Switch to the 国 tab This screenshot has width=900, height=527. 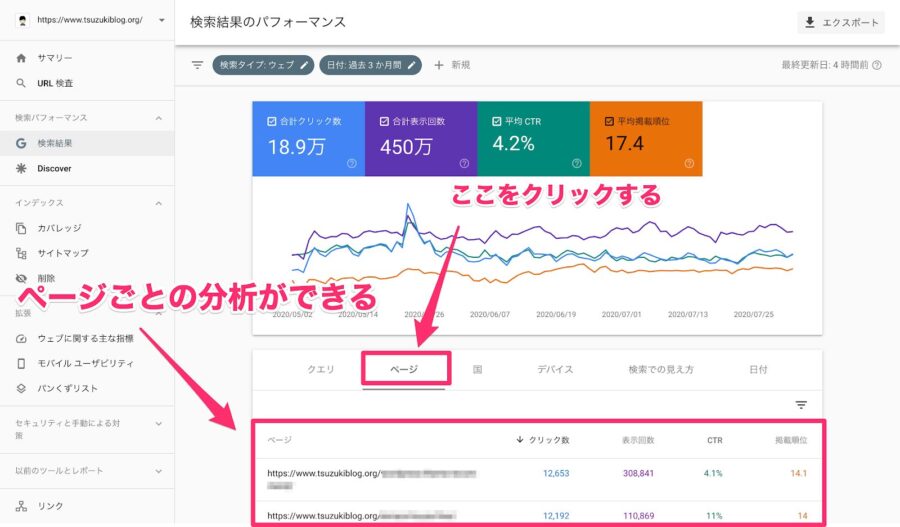pyautogui.click(x=478, y=370)
